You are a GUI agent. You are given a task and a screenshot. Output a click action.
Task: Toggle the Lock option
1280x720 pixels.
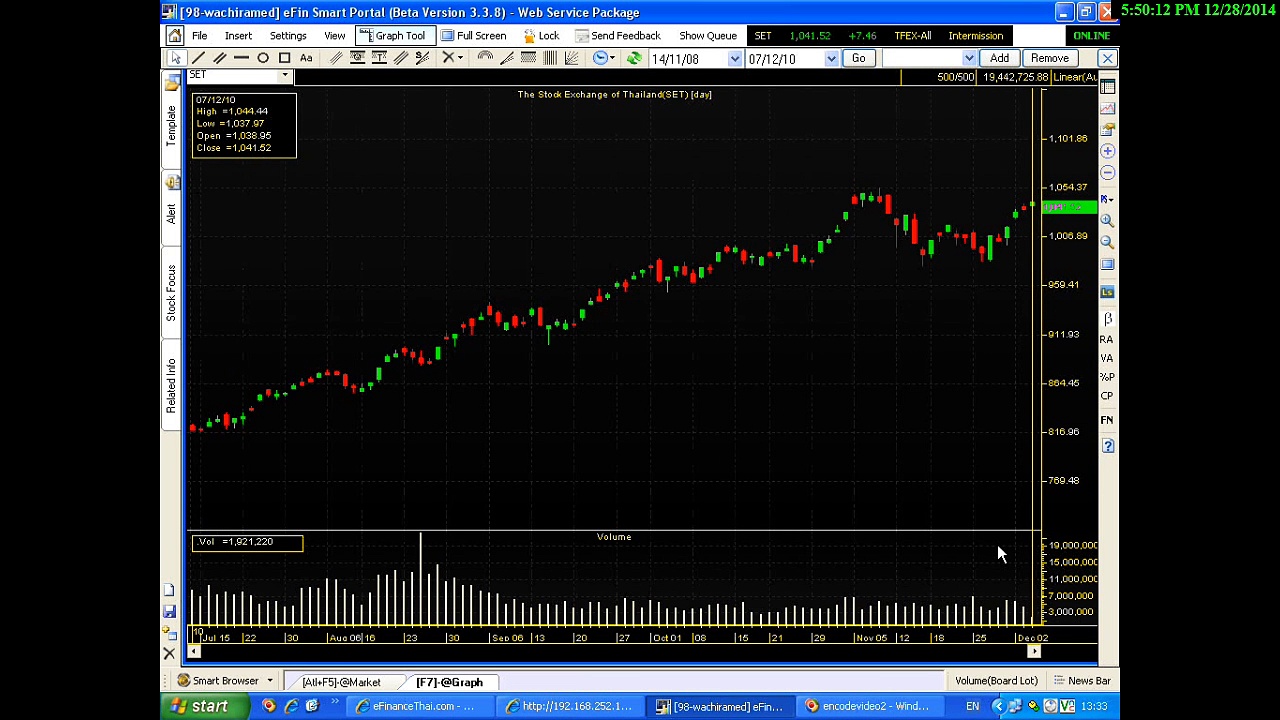click(541, 36)
